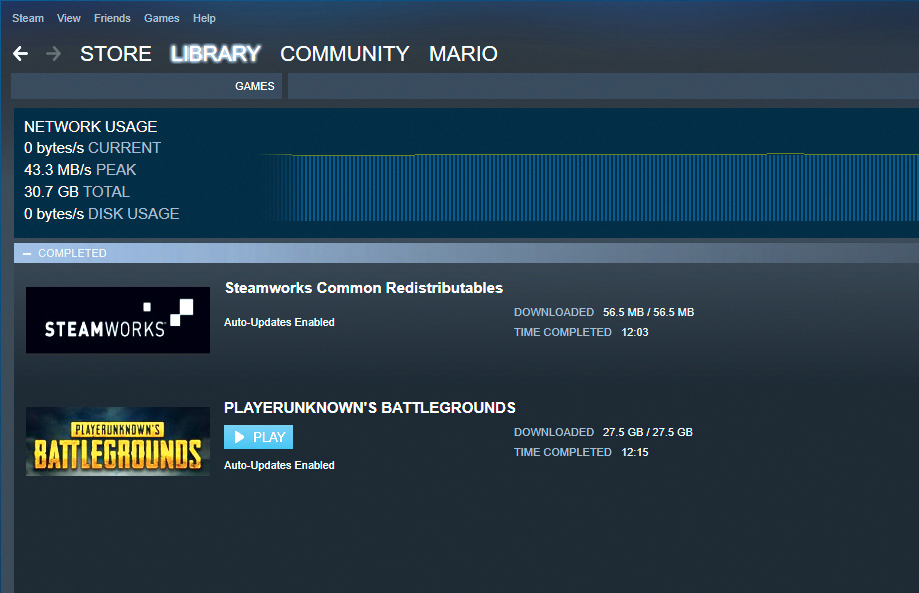Viewport: 919px width, 593px height.
Task: Open the MARIO profile section
Action: point(463,54)
